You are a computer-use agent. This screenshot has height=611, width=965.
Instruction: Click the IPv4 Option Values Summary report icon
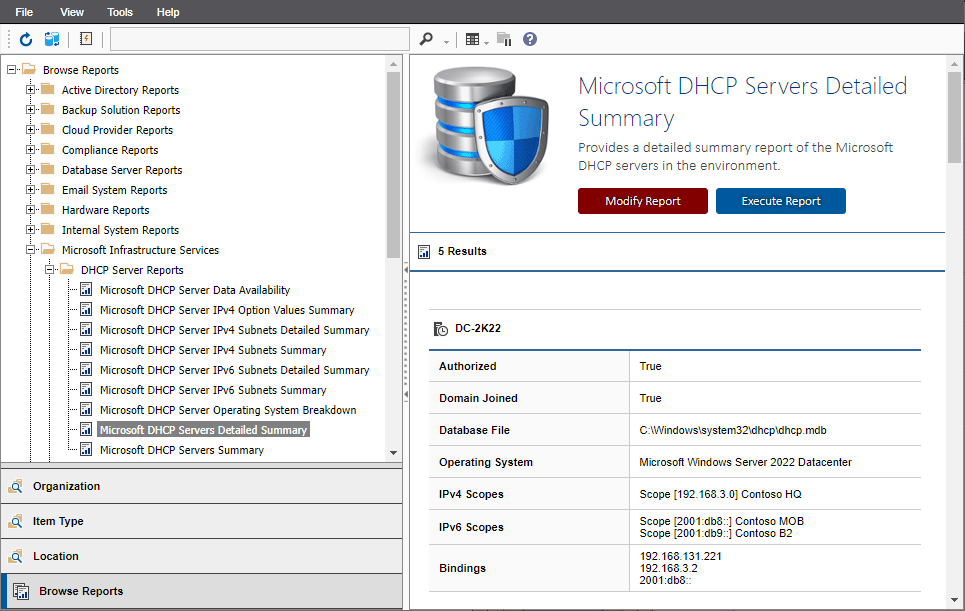(87, 309)
